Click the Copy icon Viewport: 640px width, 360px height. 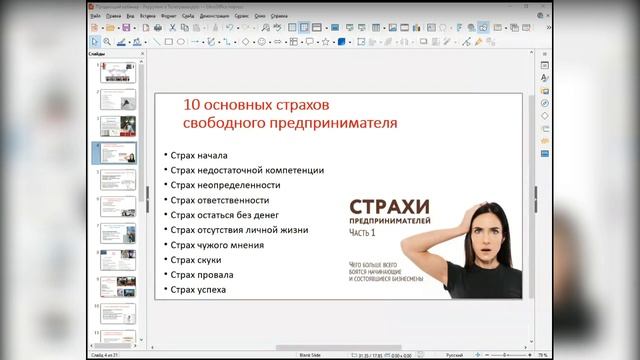[185, 27]
